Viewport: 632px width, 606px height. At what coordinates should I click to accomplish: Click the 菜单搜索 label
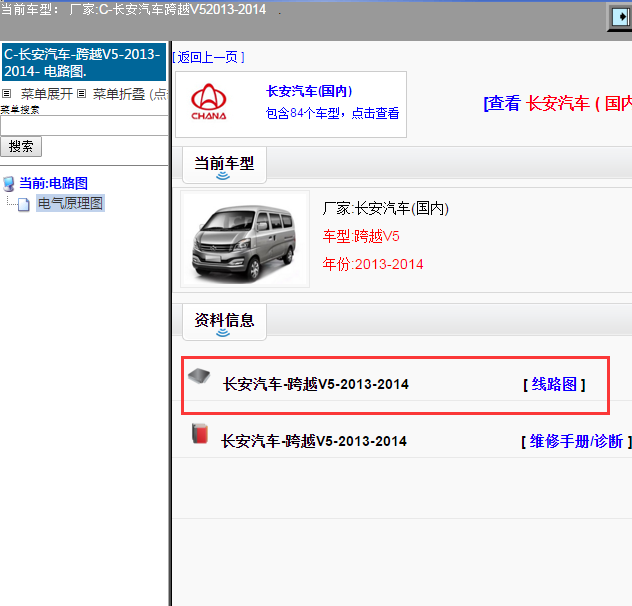point(20,110)
